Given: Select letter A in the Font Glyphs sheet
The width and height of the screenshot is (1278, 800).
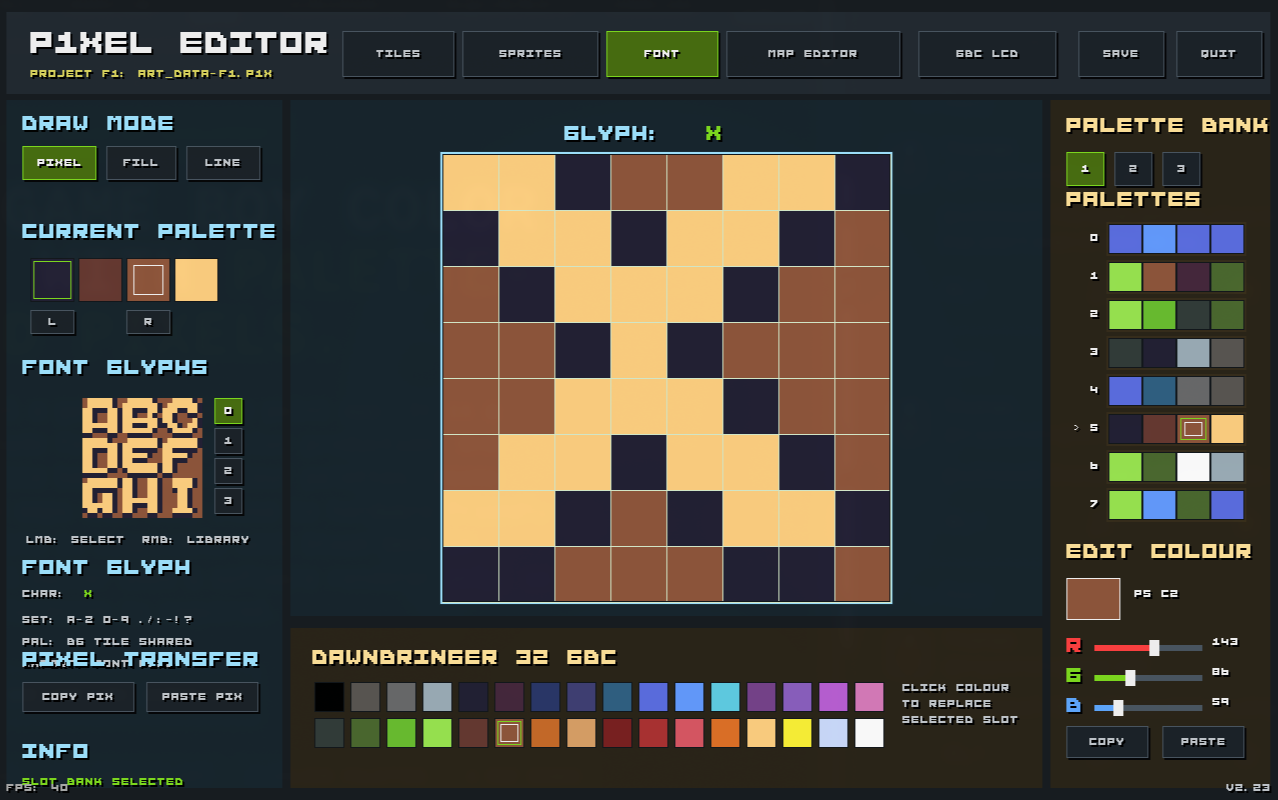Looking at the screenshot, I should point(102,417).
